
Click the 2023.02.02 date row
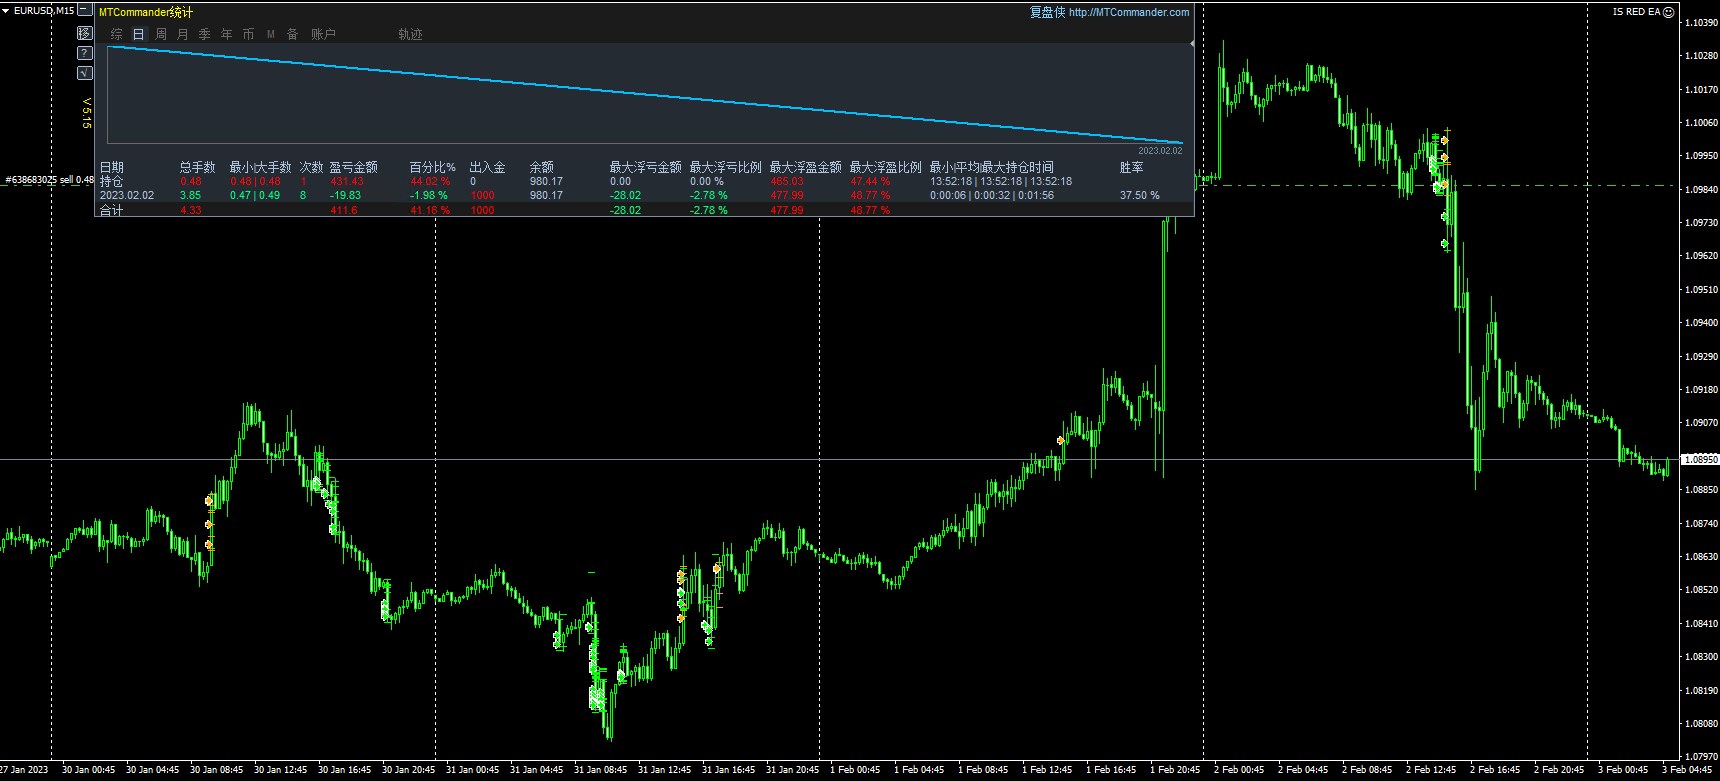click(127, 195)
